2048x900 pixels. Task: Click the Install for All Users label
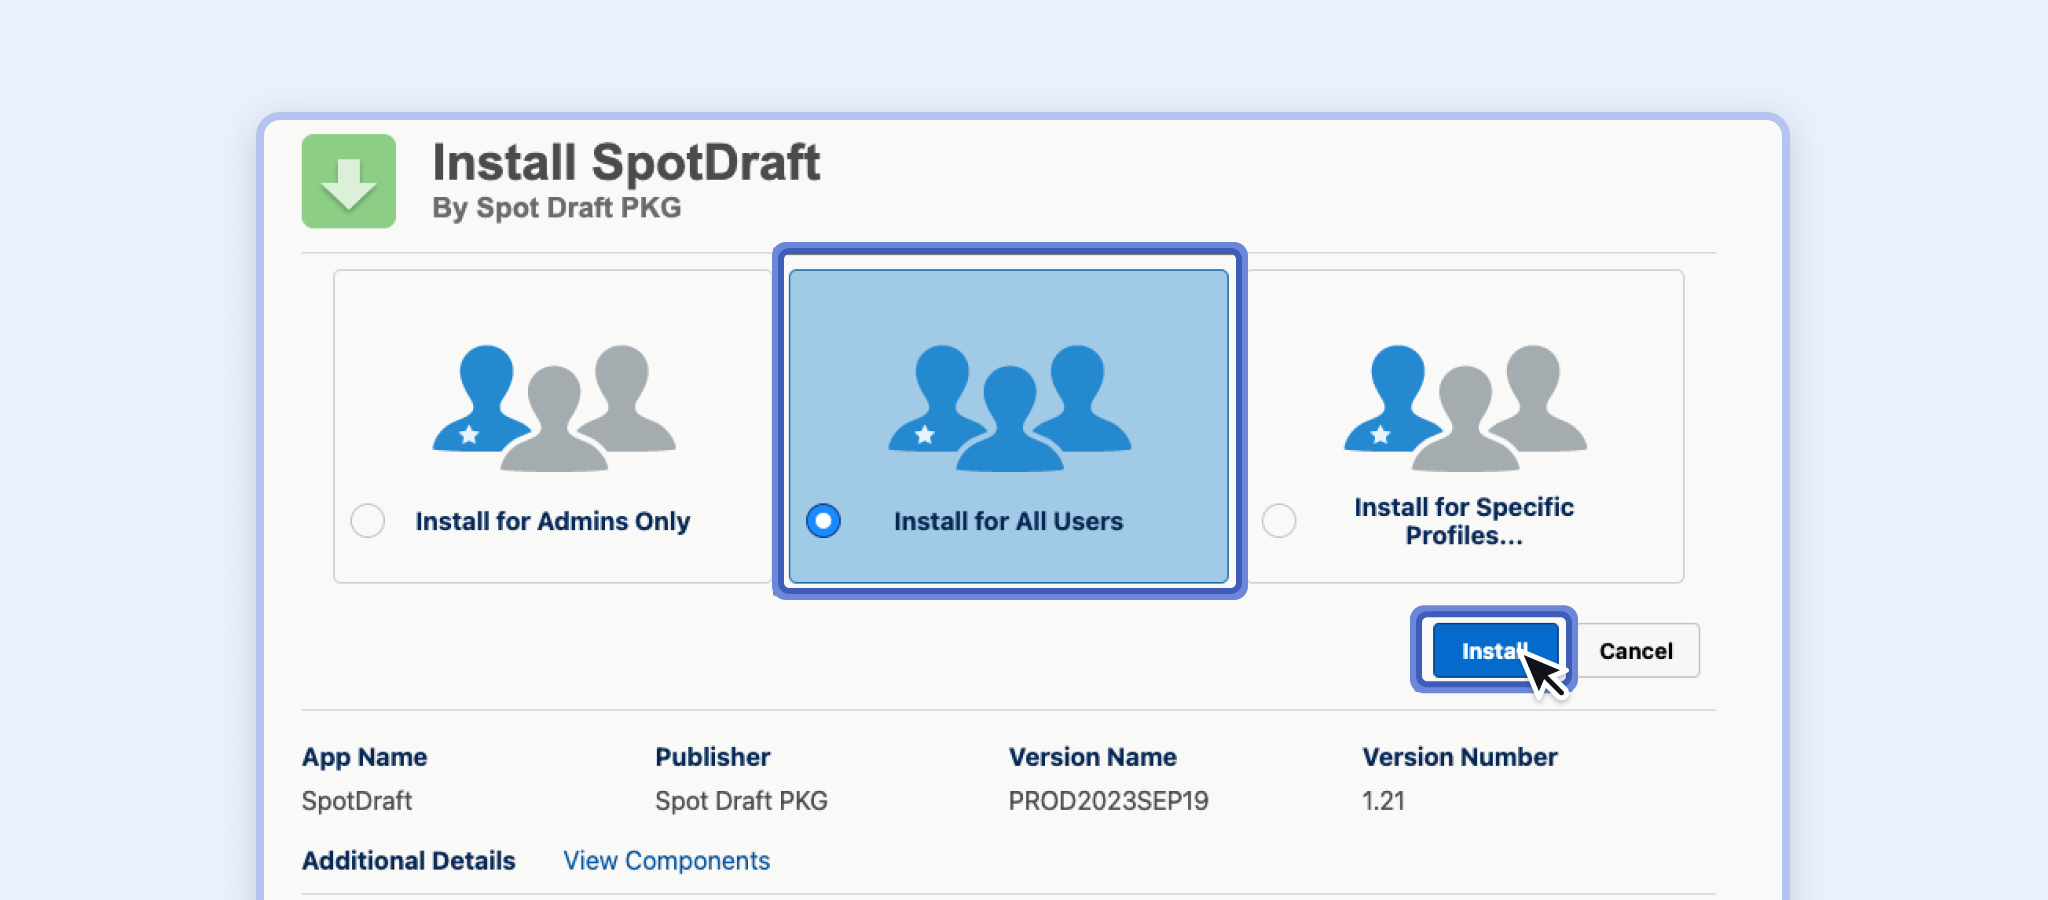(x=1008, y=521)
